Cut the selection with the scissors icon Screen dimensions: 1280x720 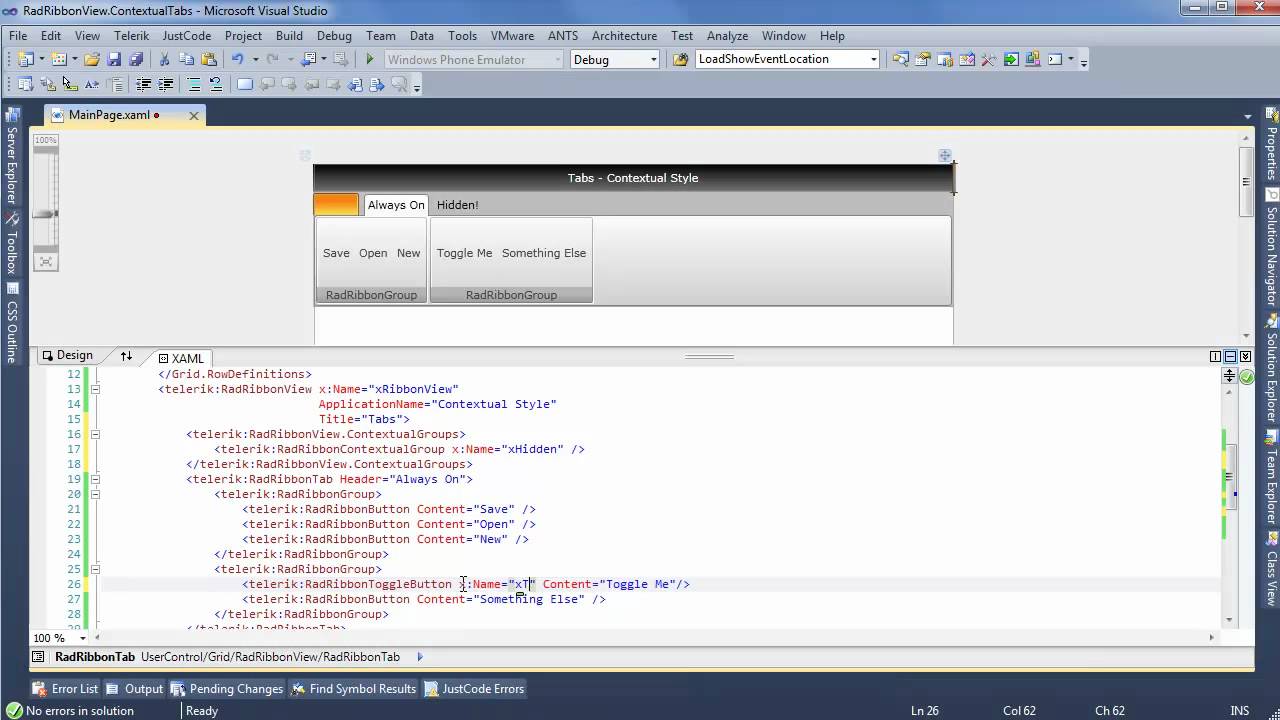(165, 59)
